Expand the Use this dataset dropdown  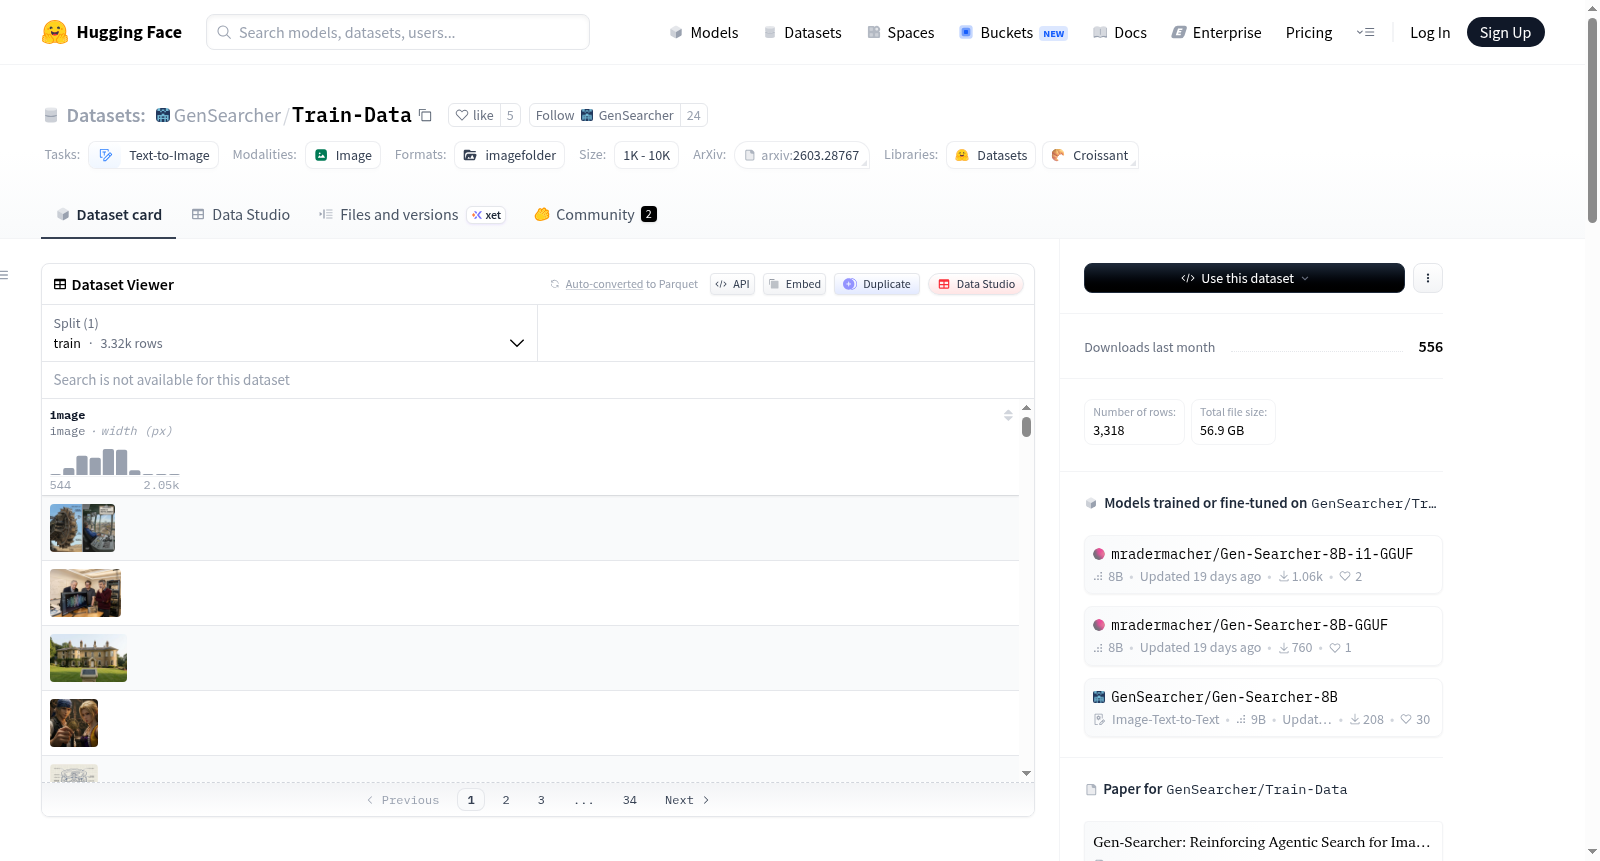click(1244, 278)
